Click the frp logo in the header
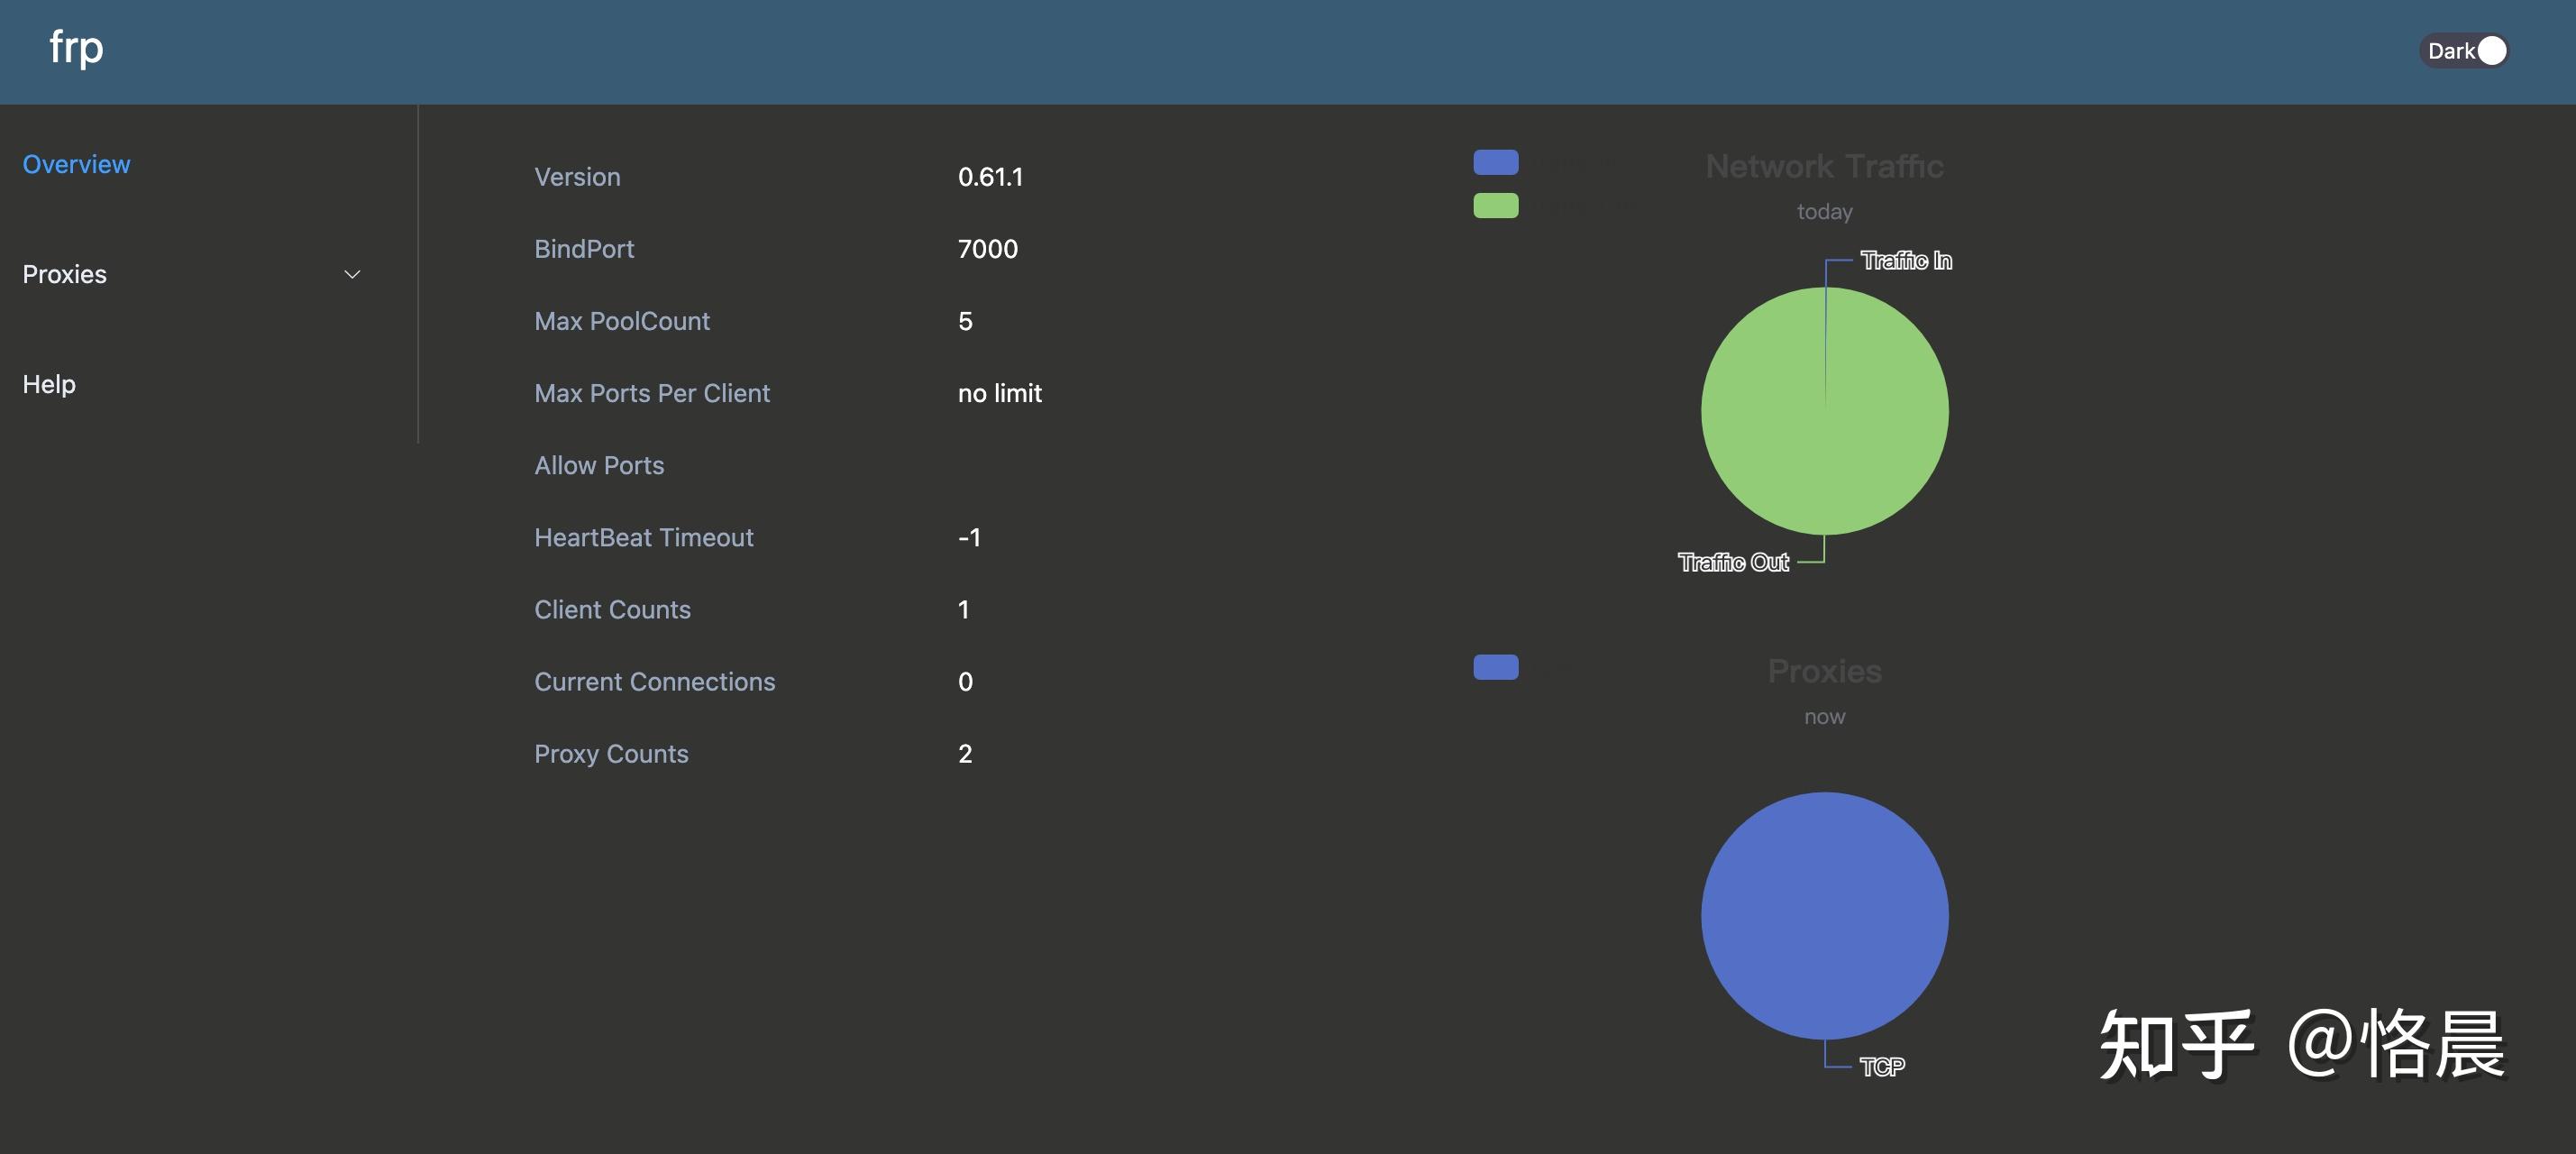The height and width of the screenshot is (1154, 2576). tap(75, 48)
